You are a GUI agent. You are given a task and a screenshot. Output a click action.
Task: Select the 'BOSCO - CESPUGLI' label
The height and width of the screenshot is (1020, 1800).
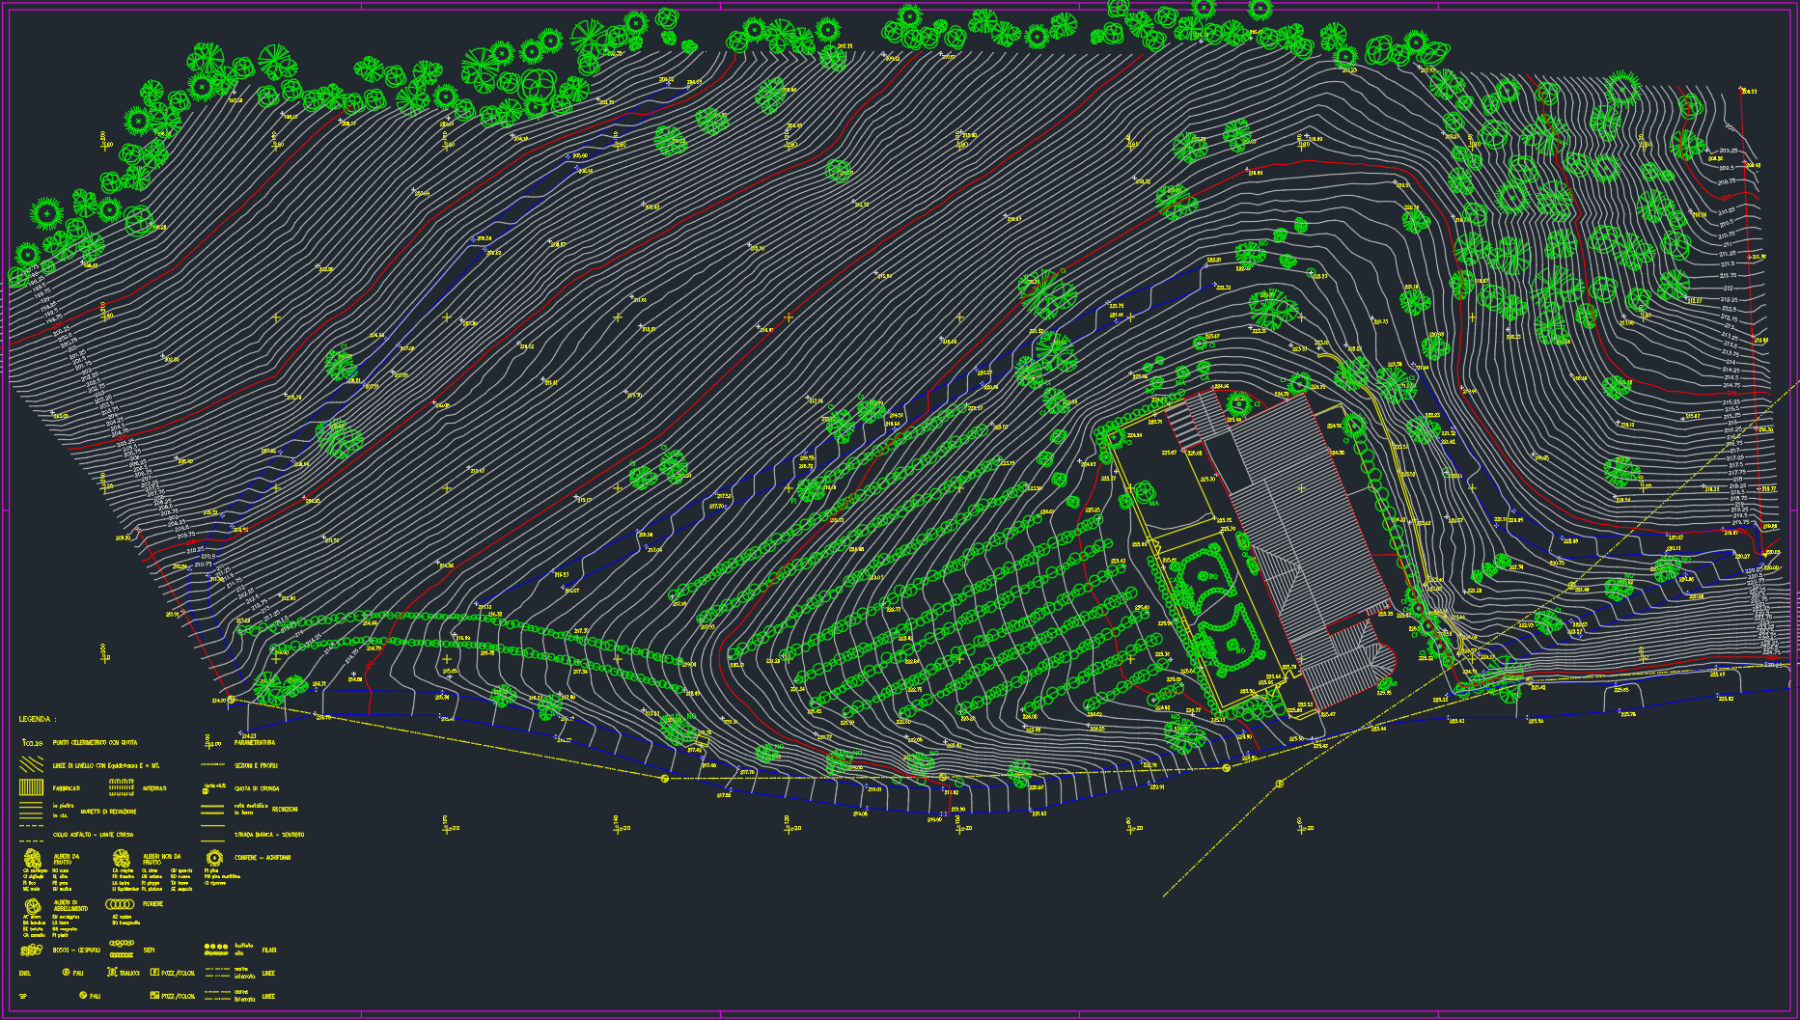76,950
